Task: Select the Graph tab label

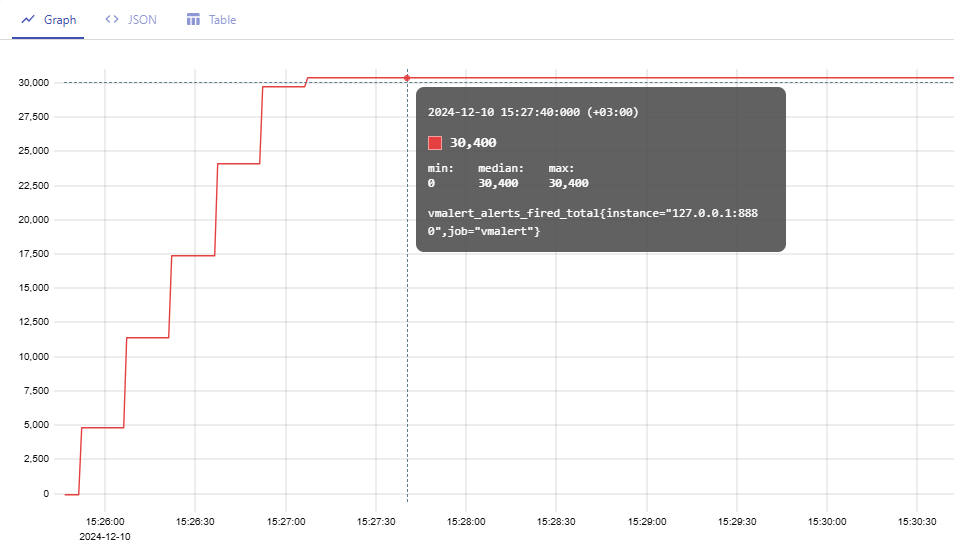Action: click(x=60, y=20)
